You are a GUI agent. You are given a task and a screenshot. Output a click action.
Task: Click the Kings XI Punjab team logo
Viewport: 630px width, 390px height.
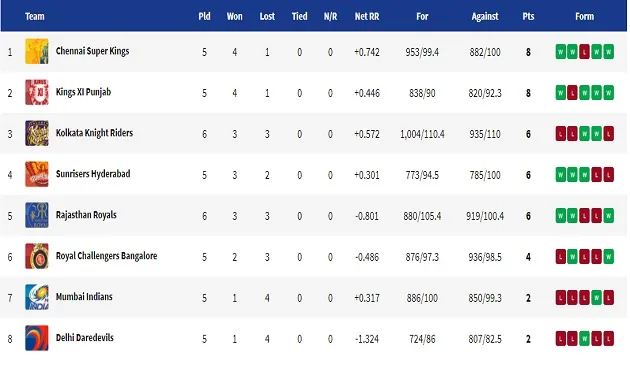coord(37,92)
